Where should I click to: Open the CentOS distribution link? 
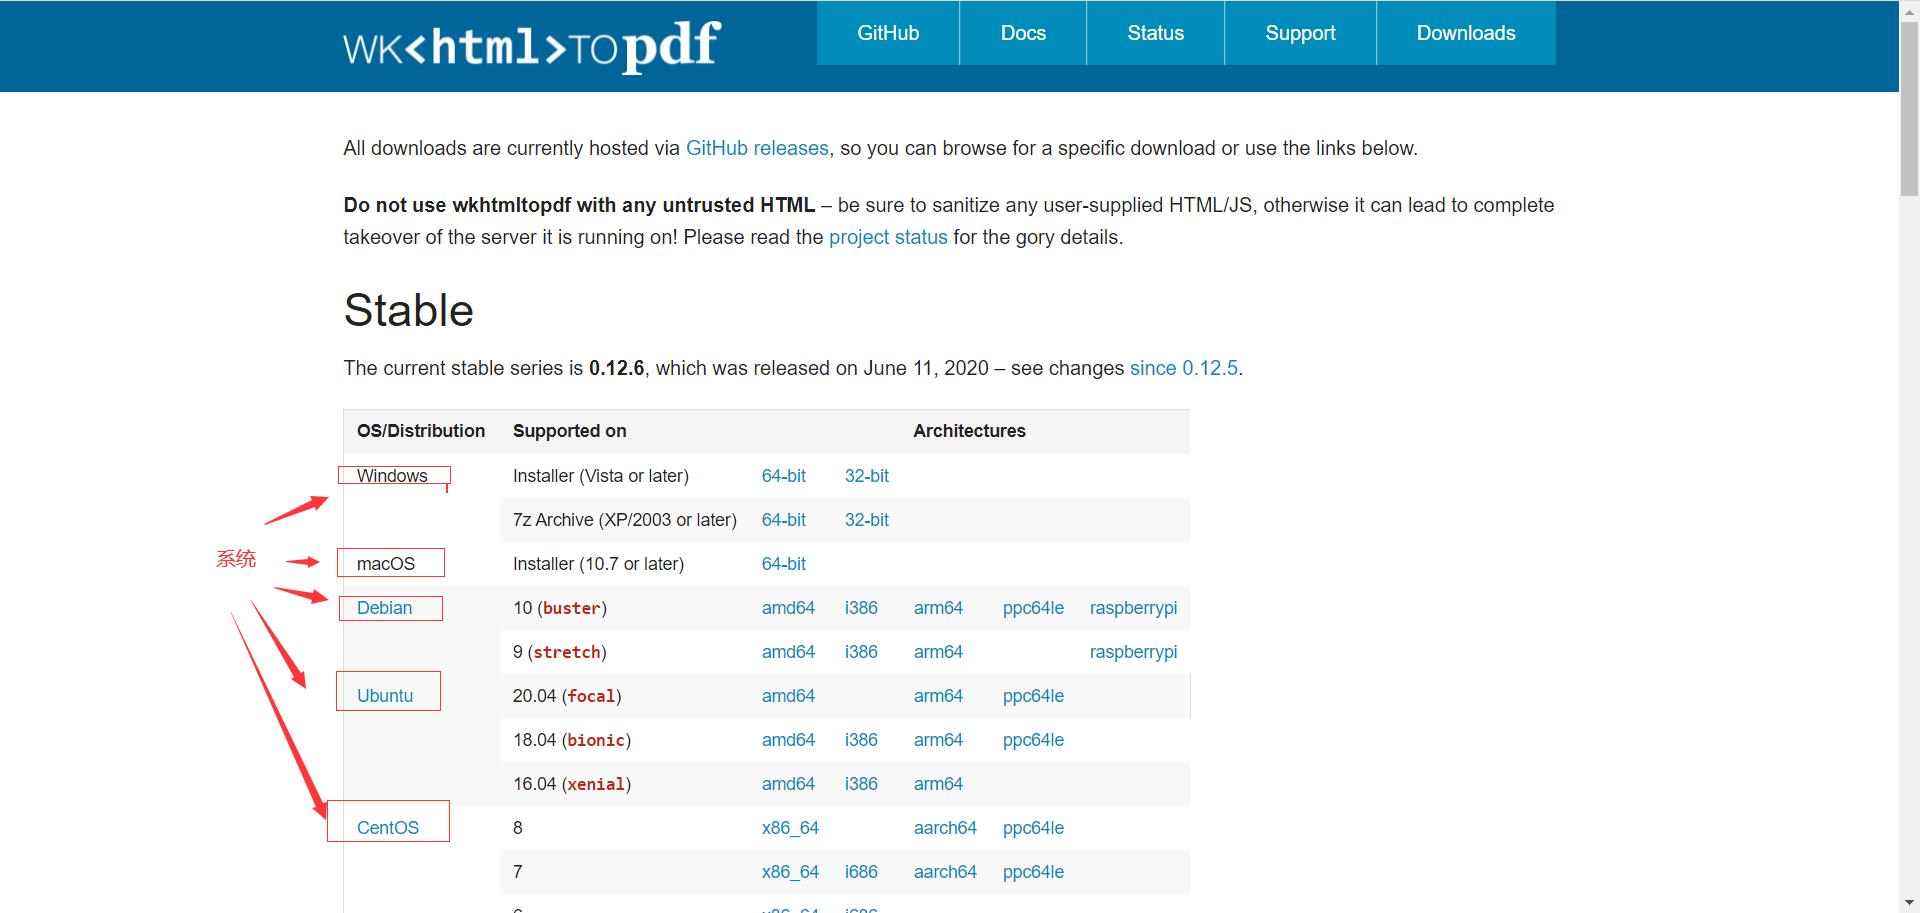[x=388, y=828]
